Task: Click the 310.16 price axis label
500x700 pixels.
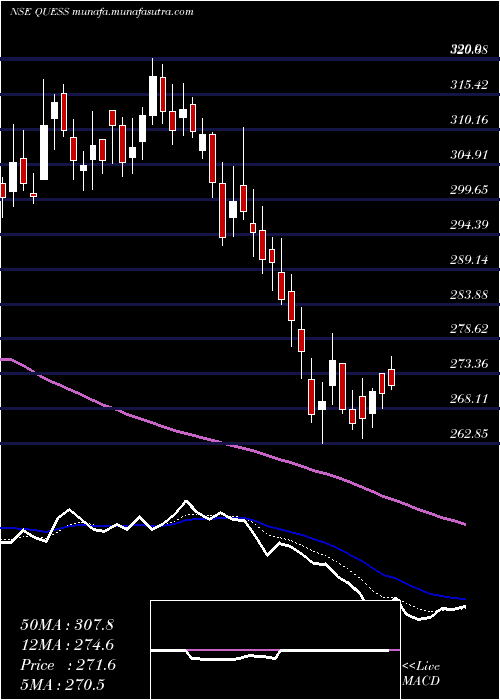Action: point(469,120)
